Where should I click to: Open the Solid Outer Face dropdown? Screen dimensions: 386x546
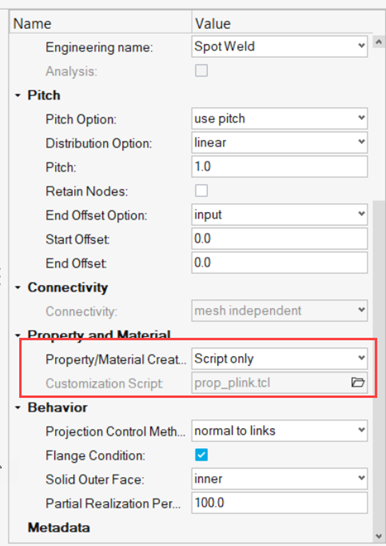279,479
